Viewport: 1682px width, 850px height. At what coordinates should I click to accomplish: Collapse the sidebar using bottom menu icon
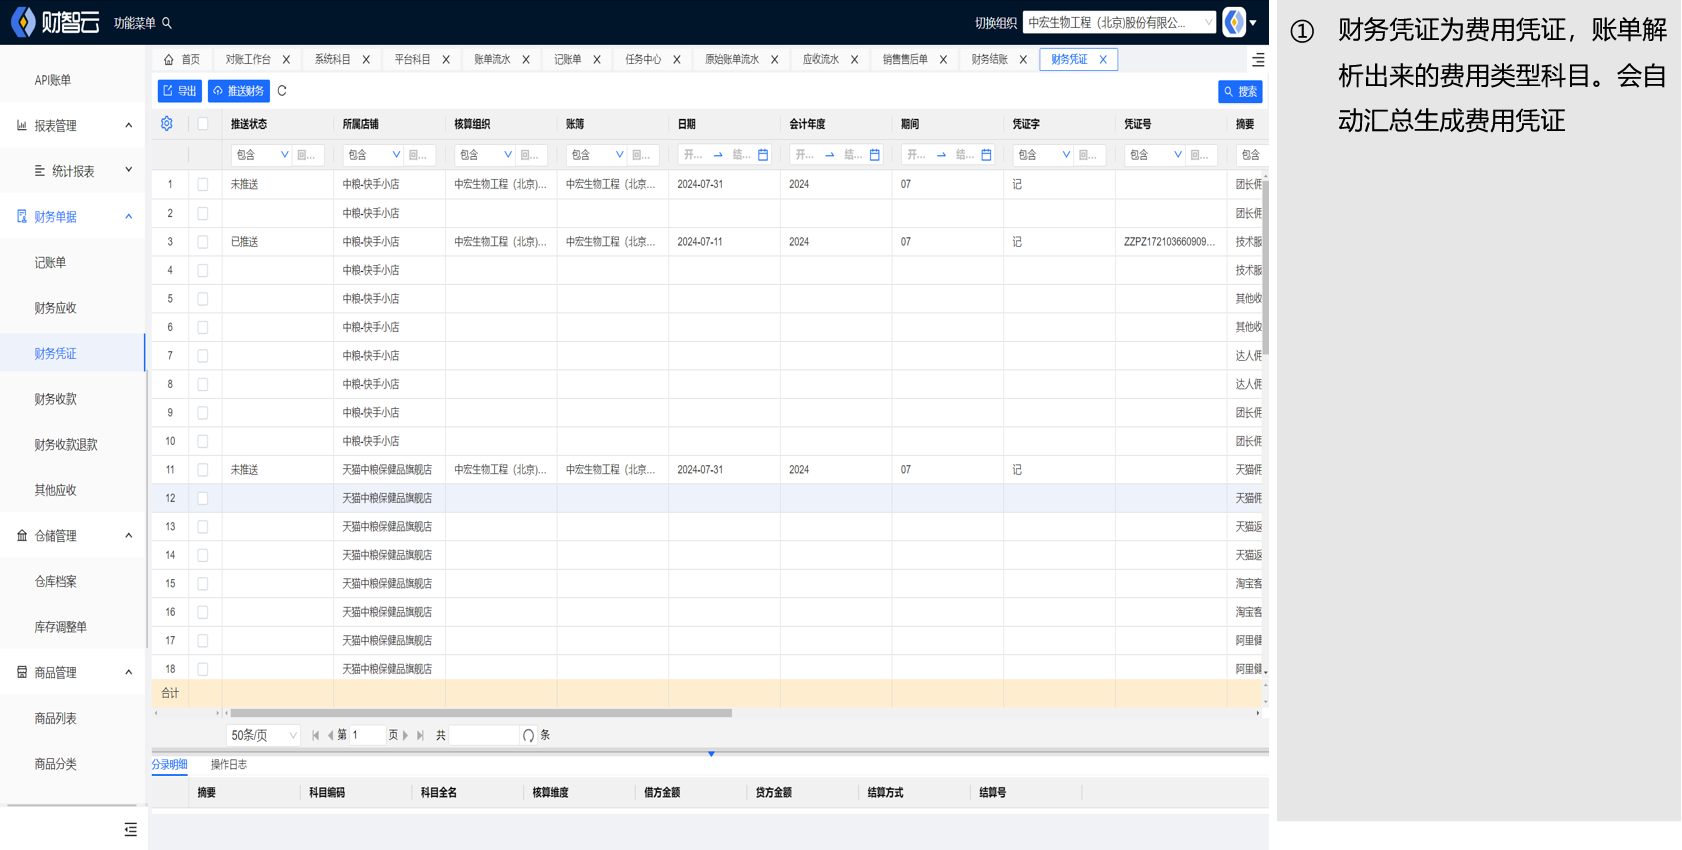click(130, 829)
